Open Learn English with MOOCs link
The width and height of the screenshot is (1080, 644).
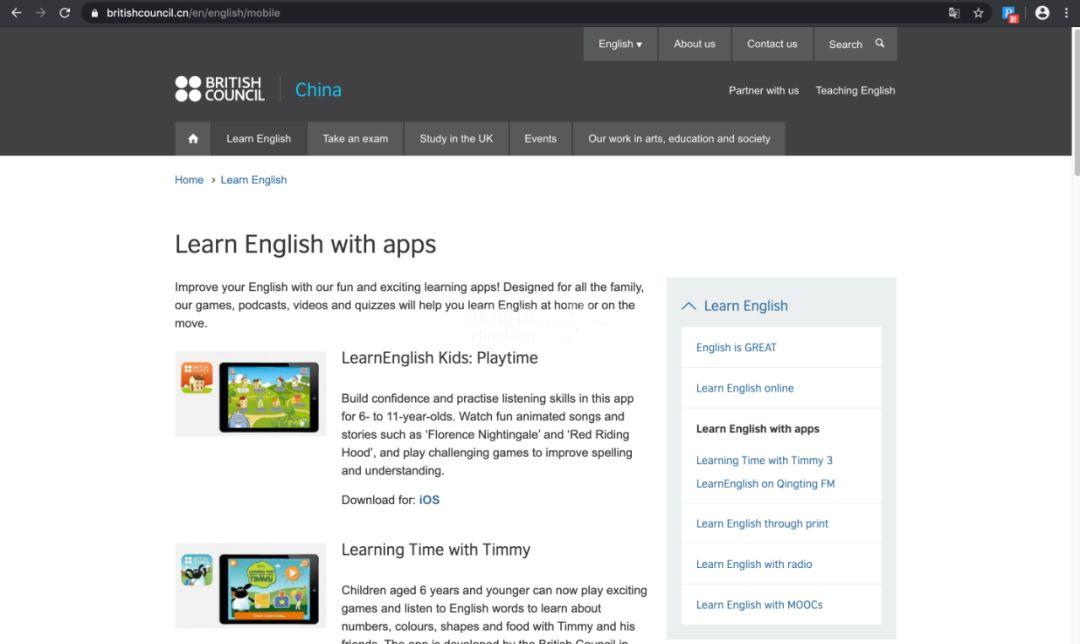click(759, 605)
